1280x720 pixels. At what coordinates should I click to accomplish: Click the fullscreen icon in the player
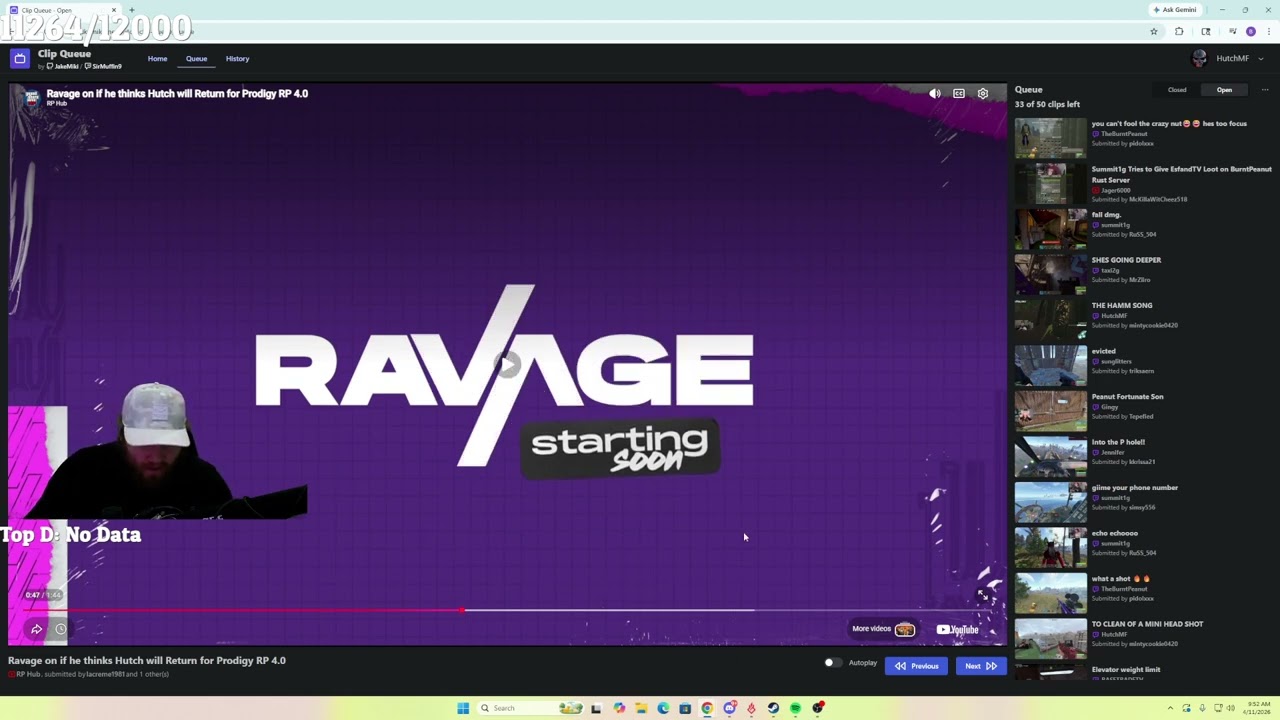(x=983, y=597)
